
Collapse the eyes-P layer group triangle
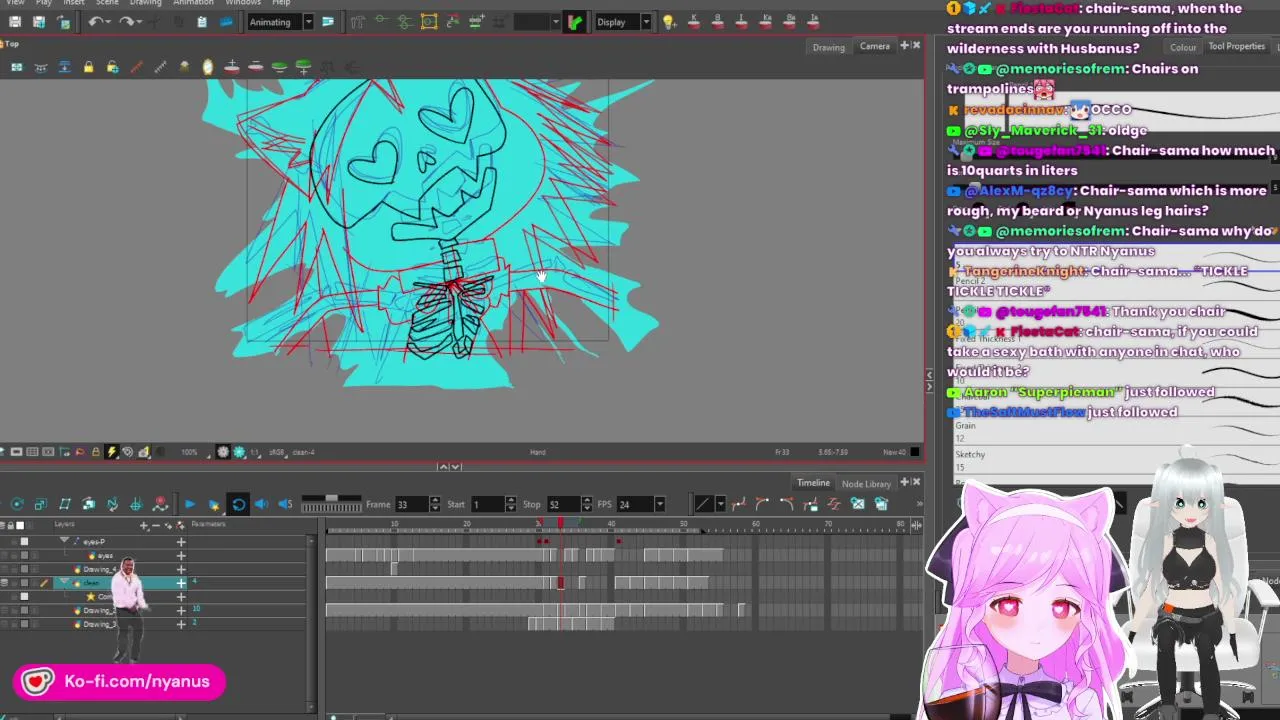coord(65,541)
